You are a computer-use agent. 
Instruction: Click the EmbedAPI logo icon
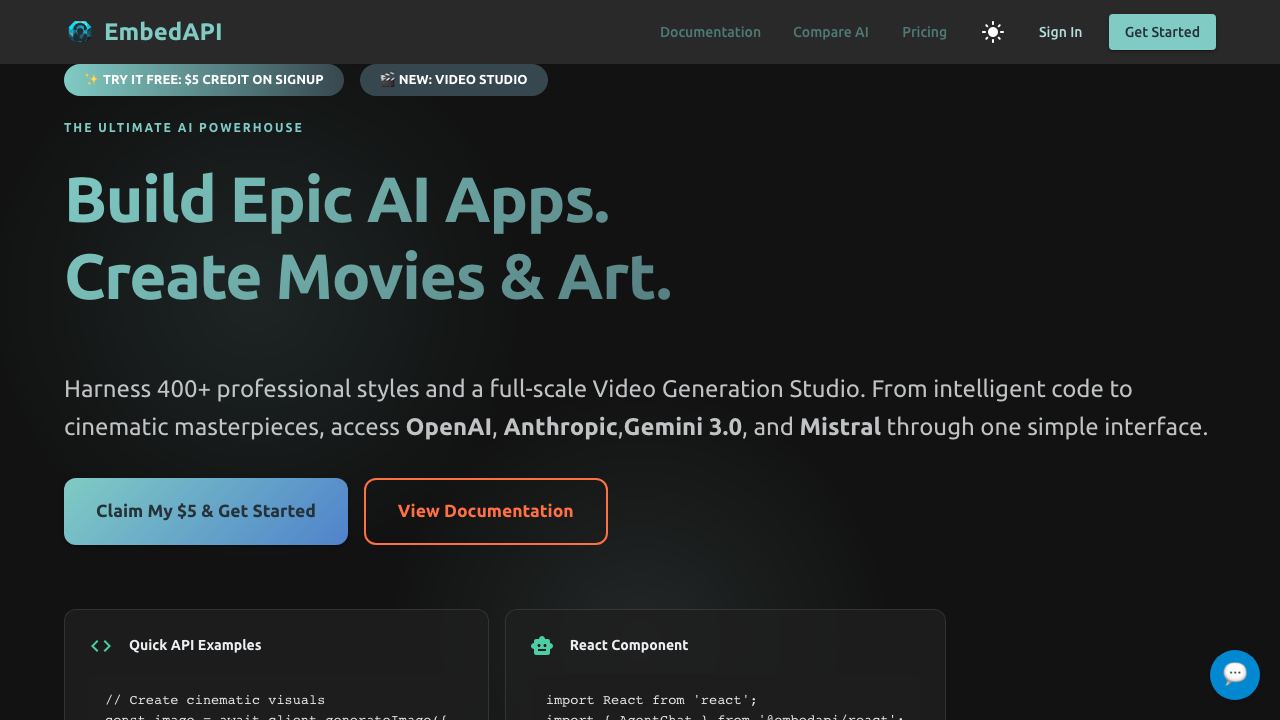click(80, 32)
